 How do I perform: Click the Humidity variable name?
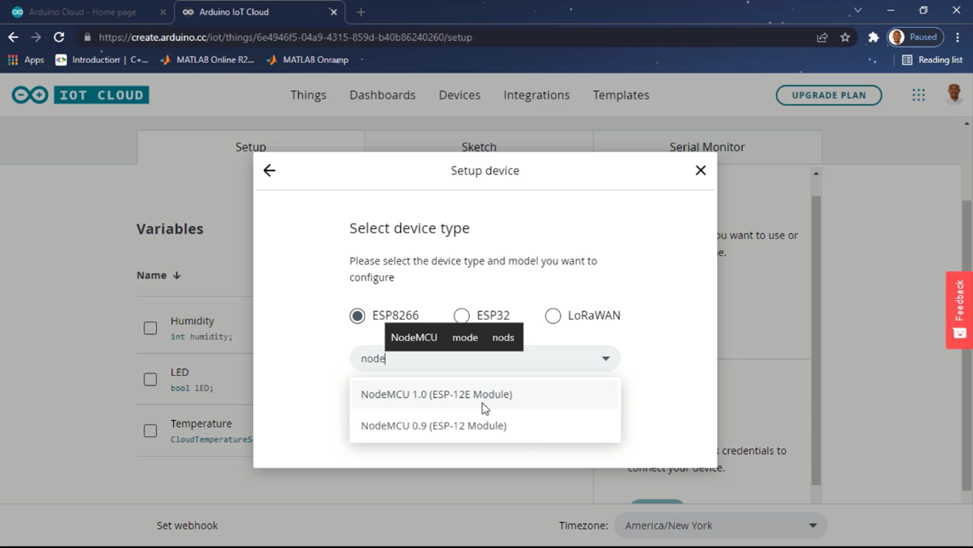point(192,321)
